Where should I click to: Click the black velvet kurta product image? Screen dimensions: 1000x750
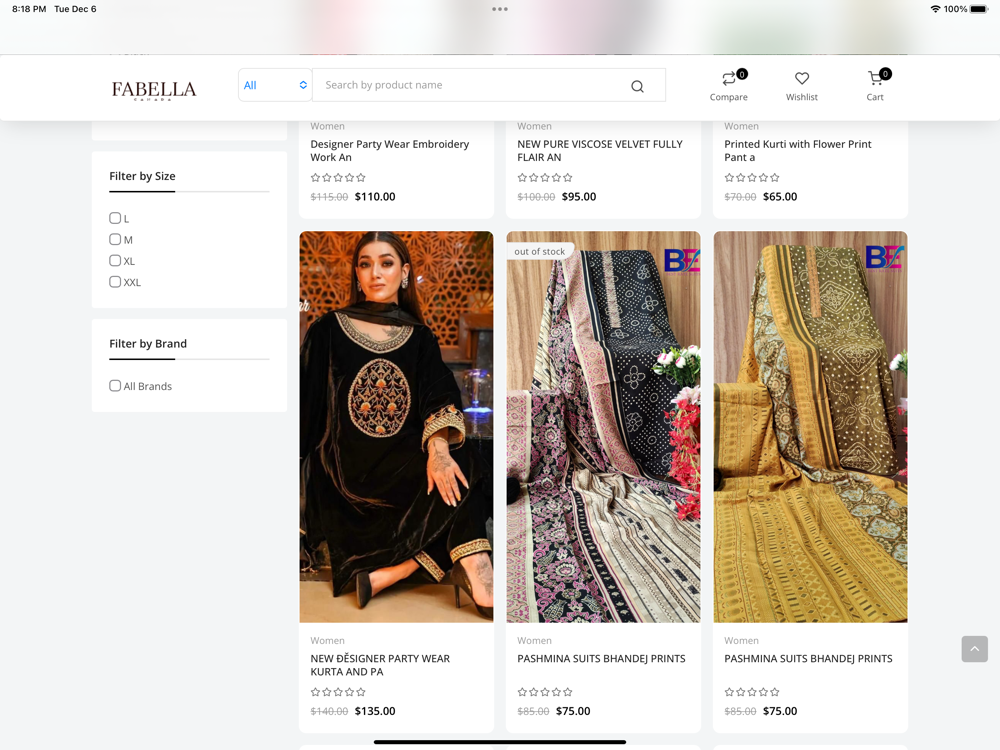click(x=396, y=427)
